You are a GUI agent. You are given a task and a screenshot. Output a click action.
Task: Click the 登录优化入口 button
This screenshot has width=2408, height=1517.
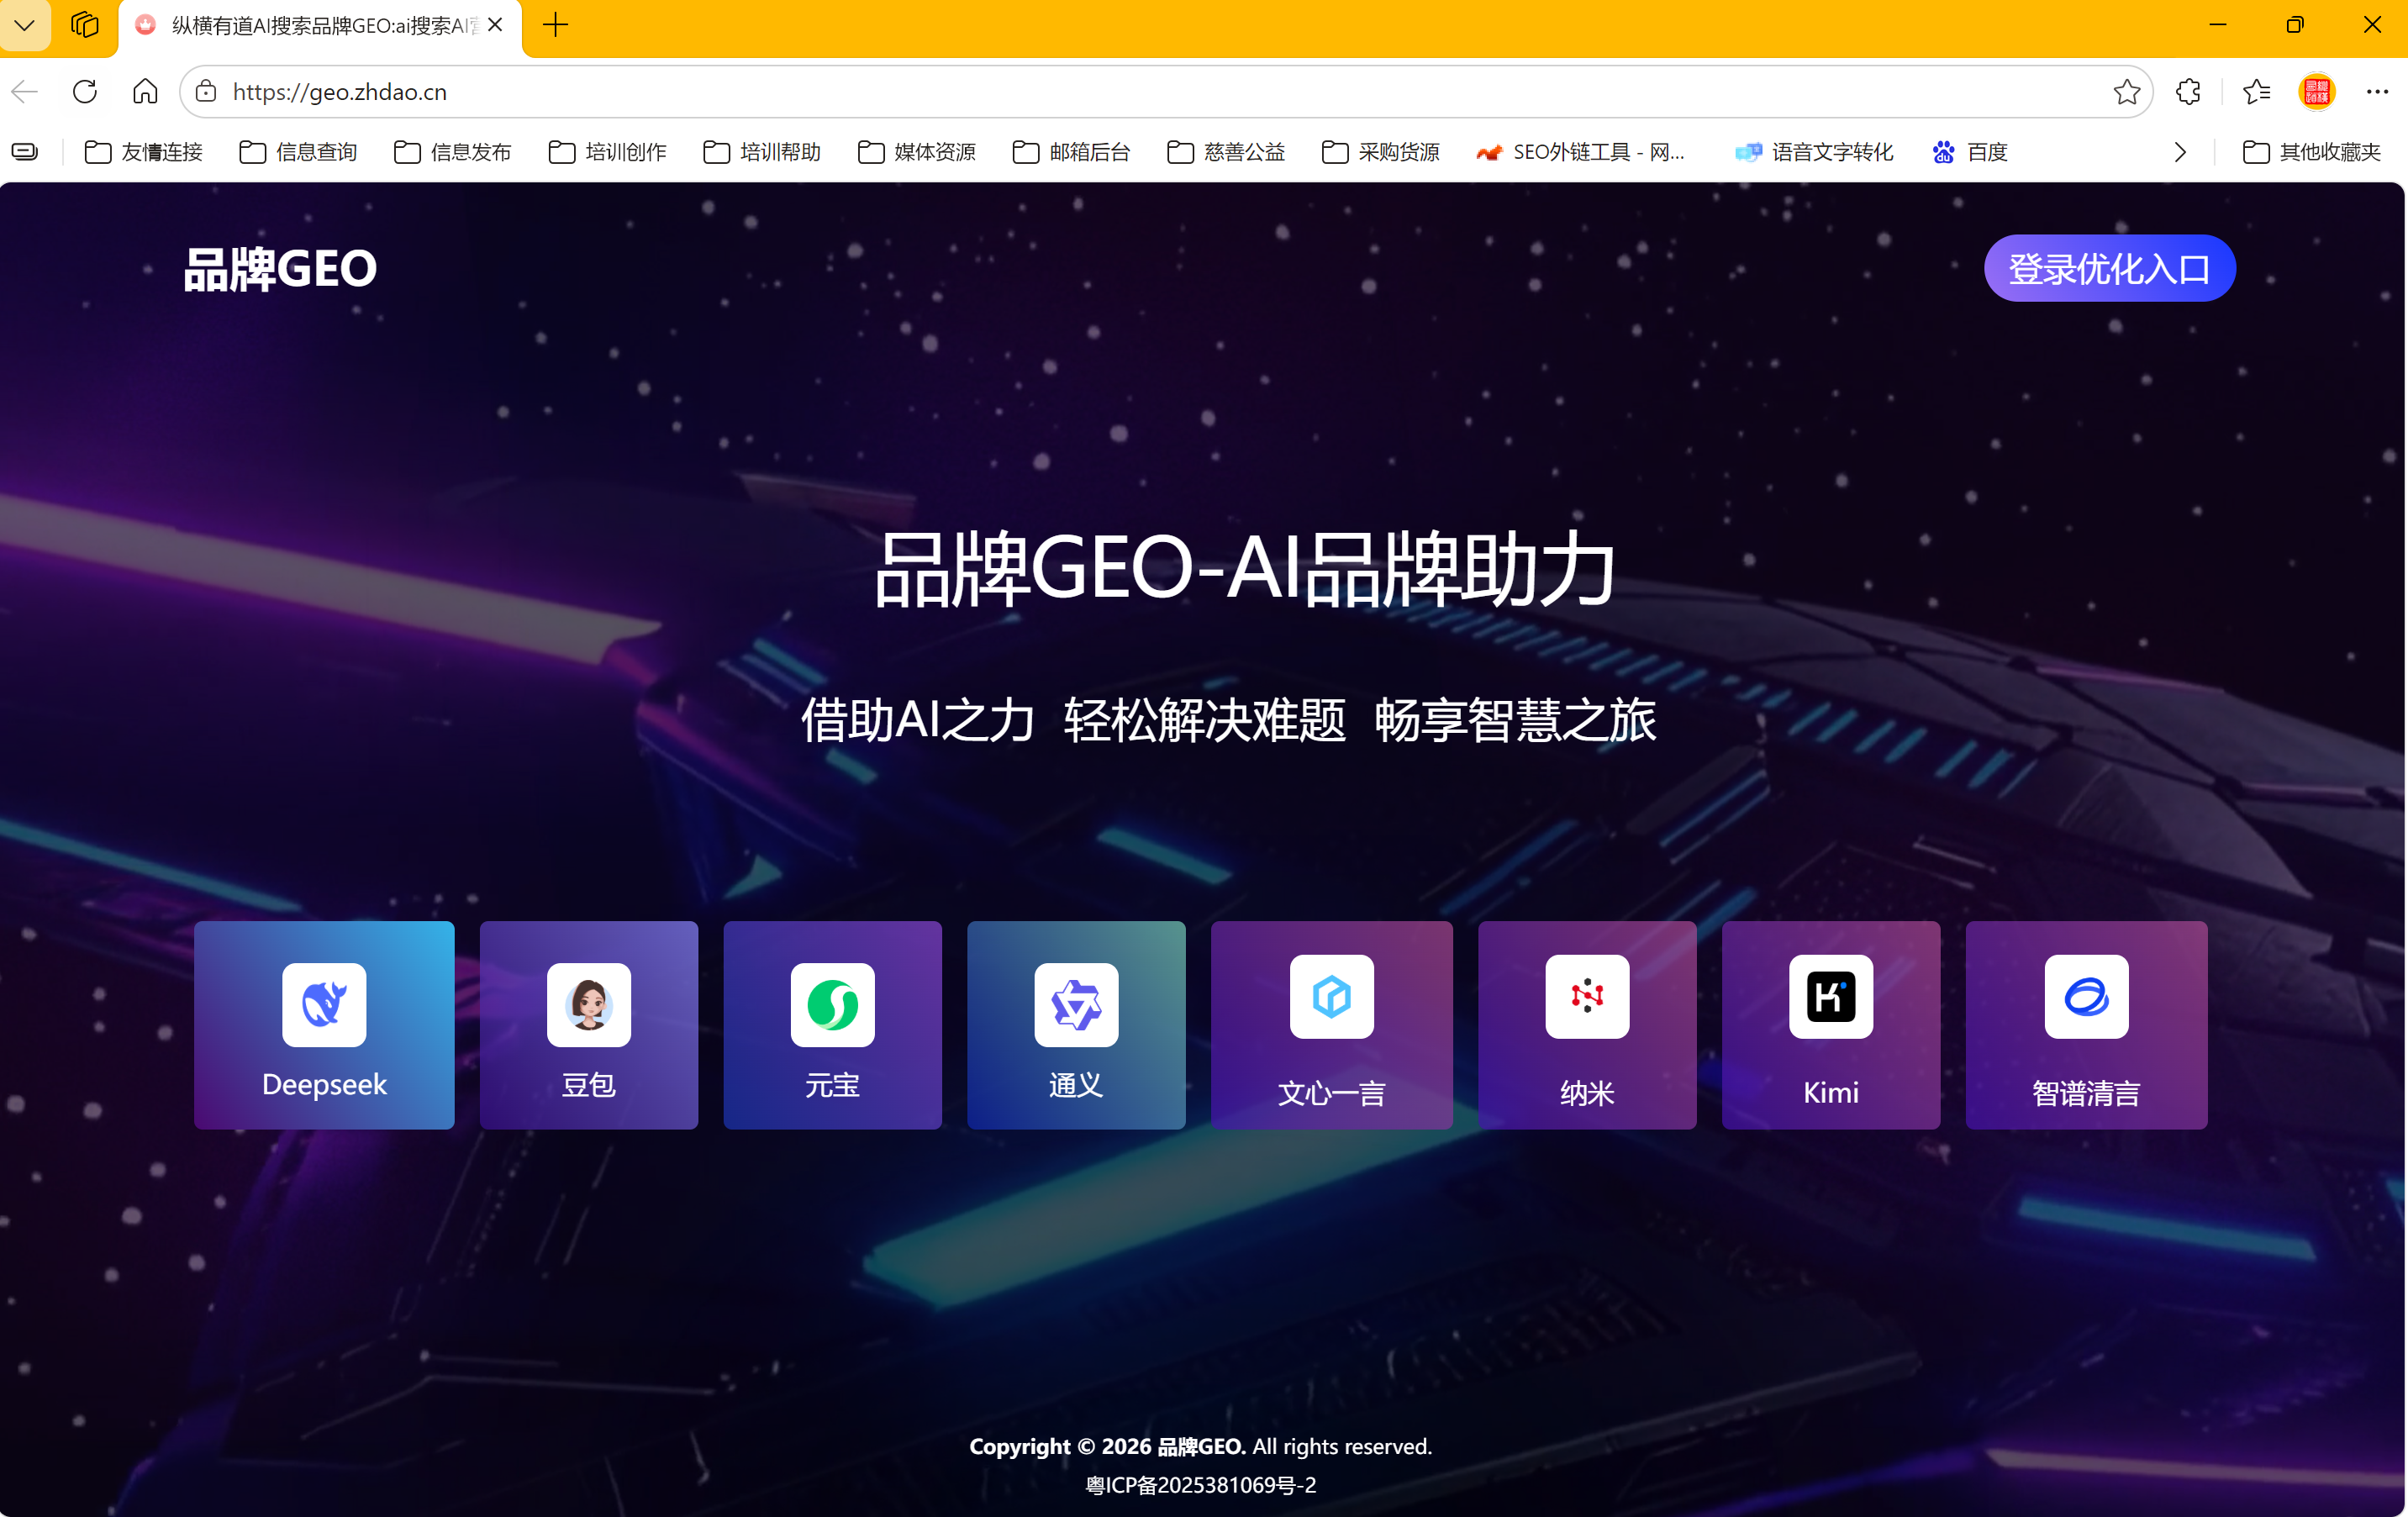coord(2109,267)
